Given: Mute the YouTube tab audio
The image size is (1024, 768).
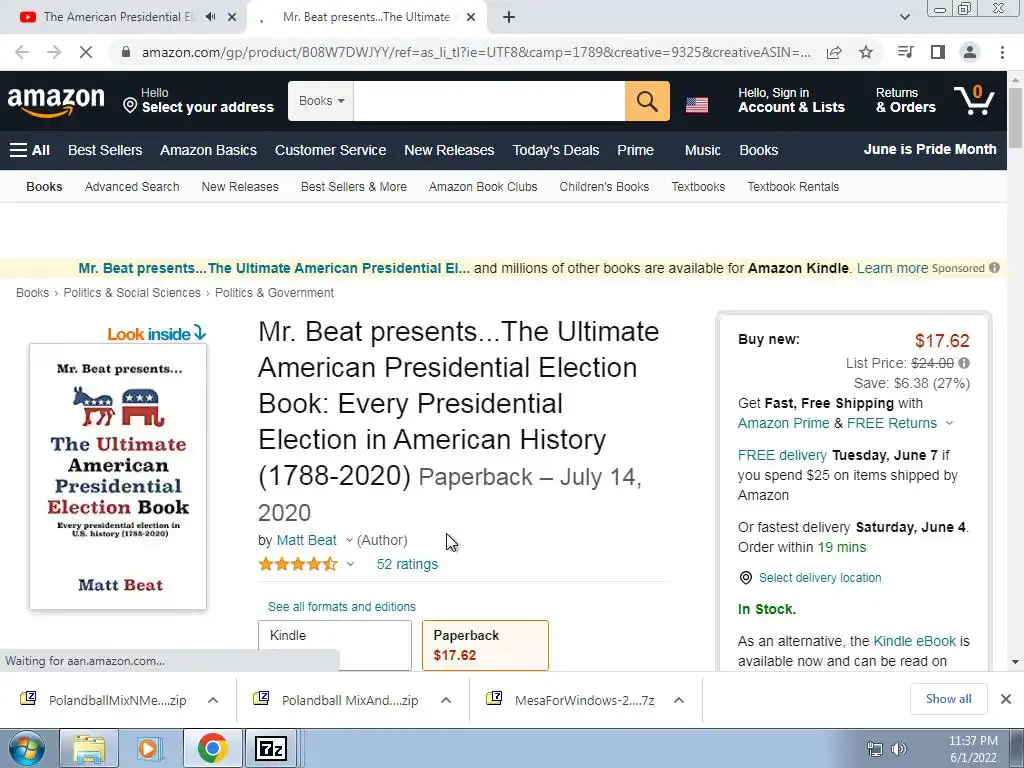Looking at the screenshot, I should (x=211, y=17).
